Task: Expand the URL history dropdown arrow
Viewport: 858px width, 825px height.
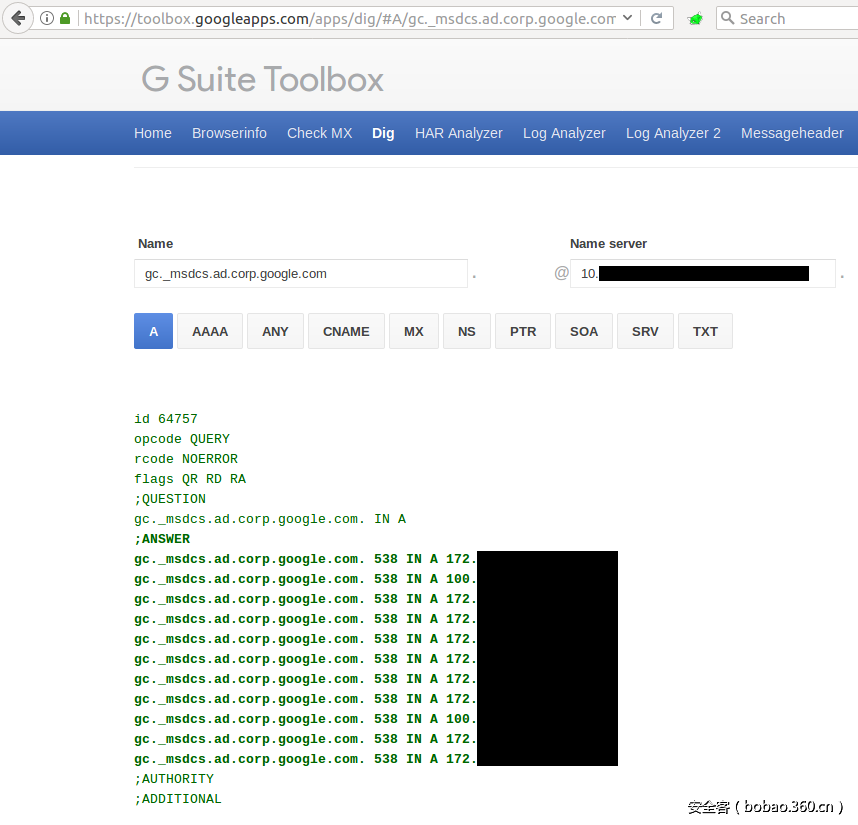Action: [x=627, y=18]
